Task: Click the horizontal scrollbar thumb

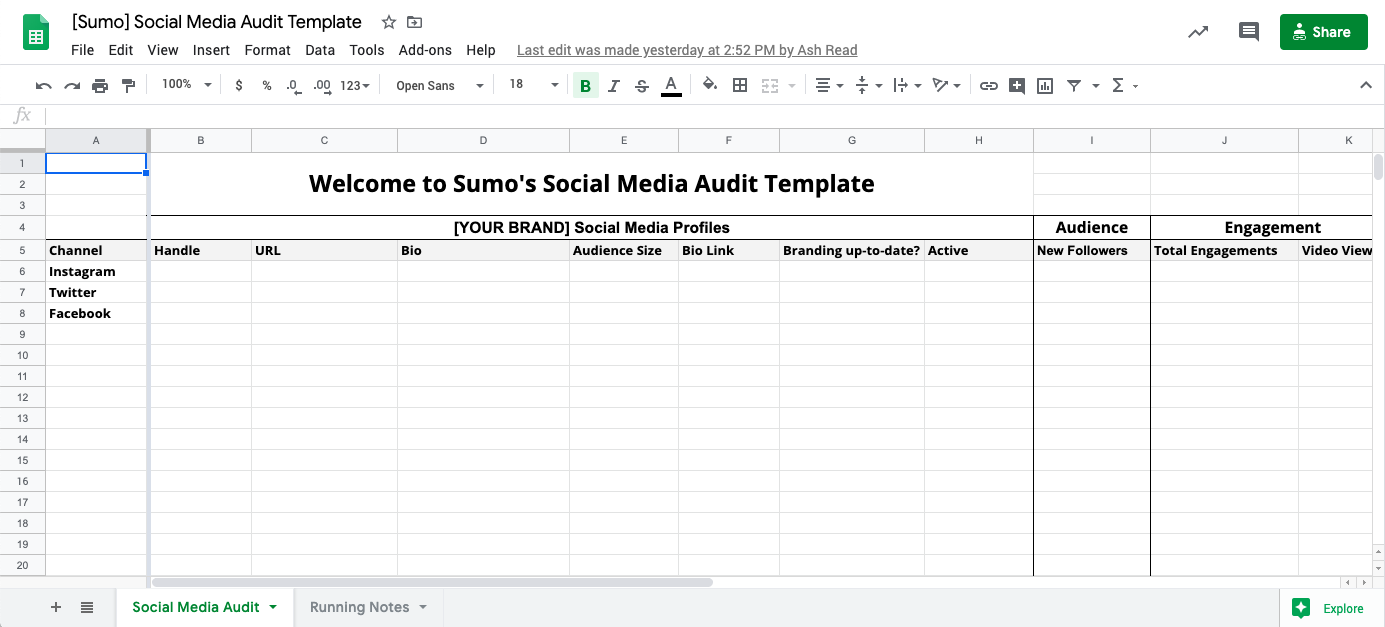Action: coord(432,582)
